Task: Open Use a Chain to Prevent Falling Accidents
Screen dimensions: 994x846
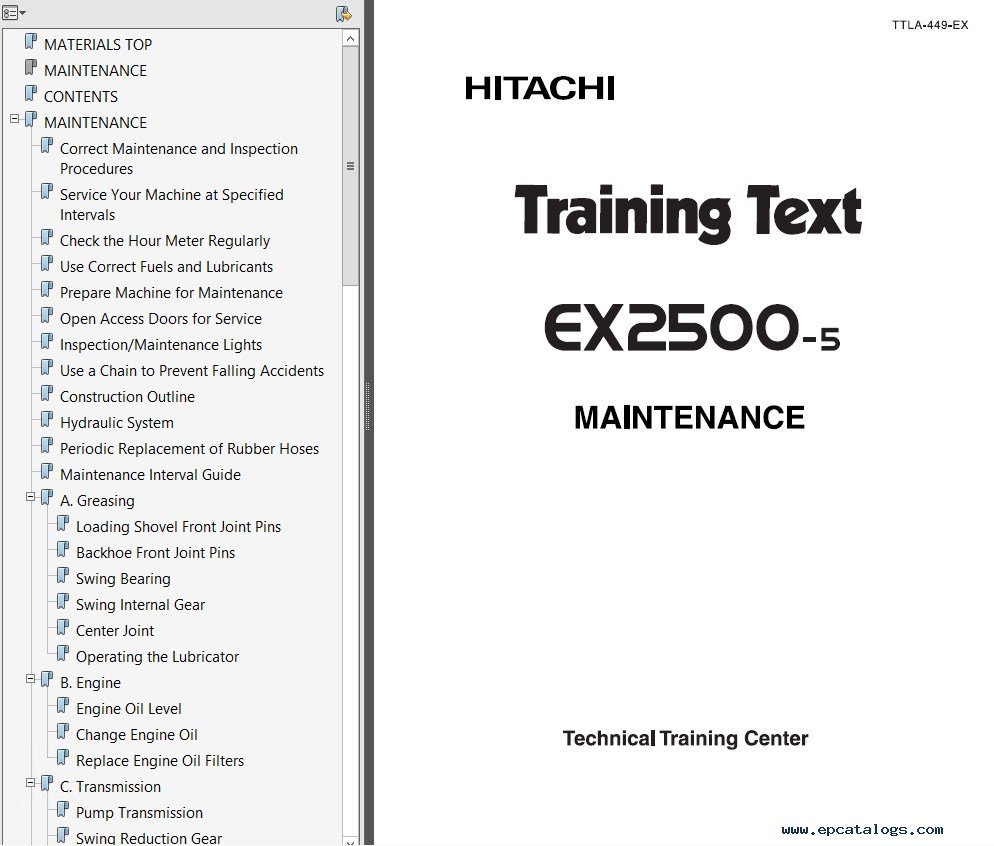Action: pos(191,371)
